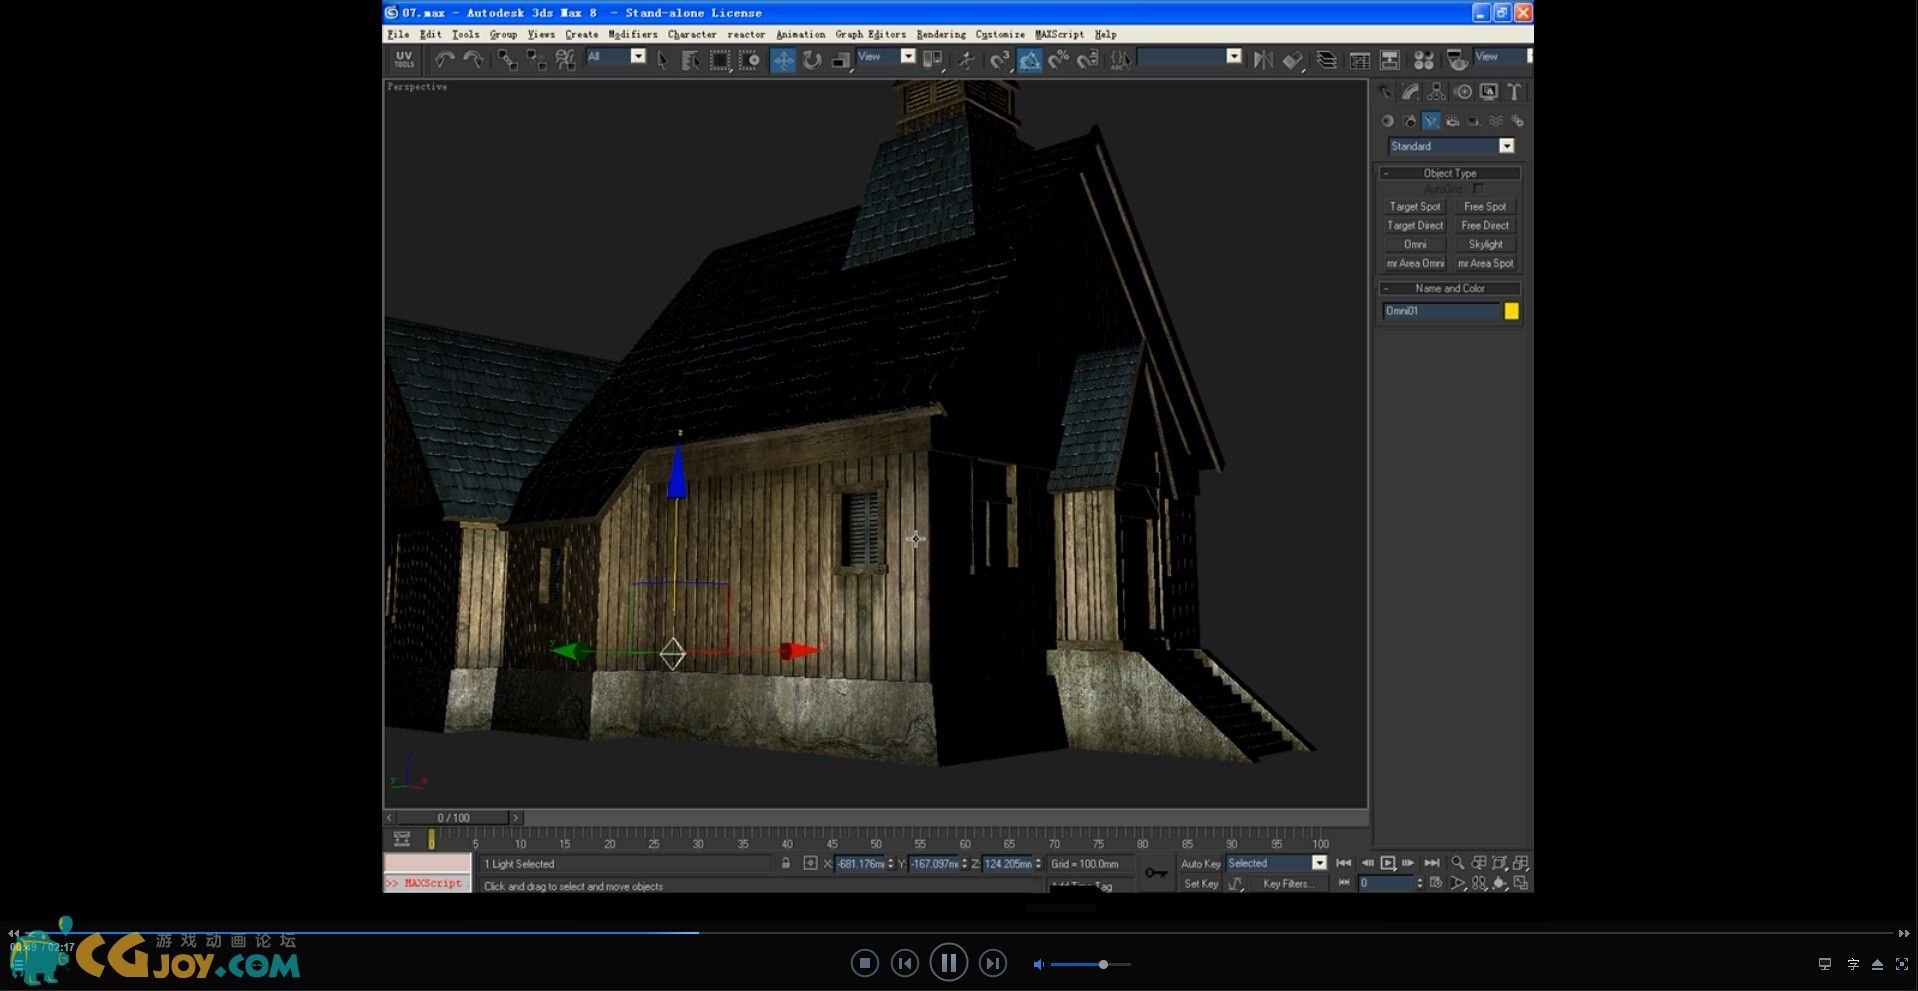Switch to the Utilities hammer tab
Image resolution: width=1918 pixels, height=991 pixels.
click(x=1515, y=92)
